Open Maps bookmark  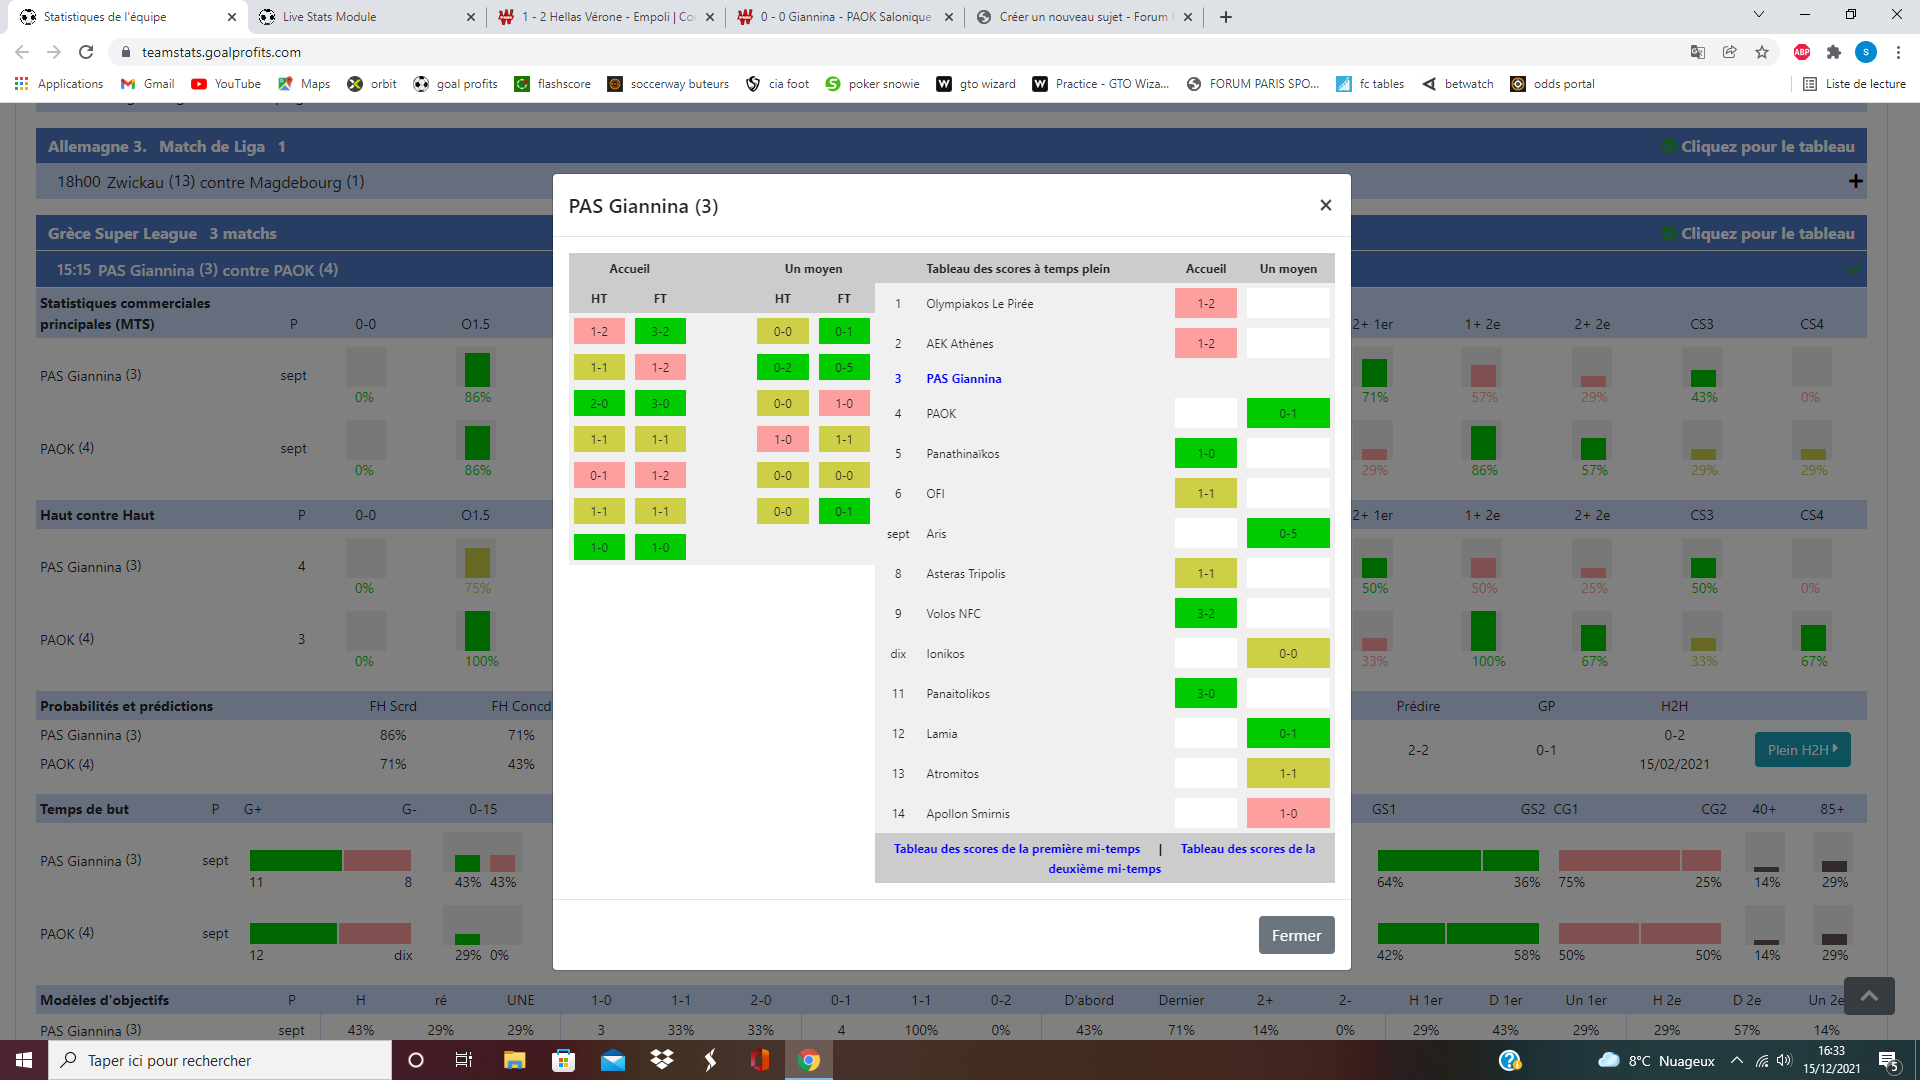[304, 84]
